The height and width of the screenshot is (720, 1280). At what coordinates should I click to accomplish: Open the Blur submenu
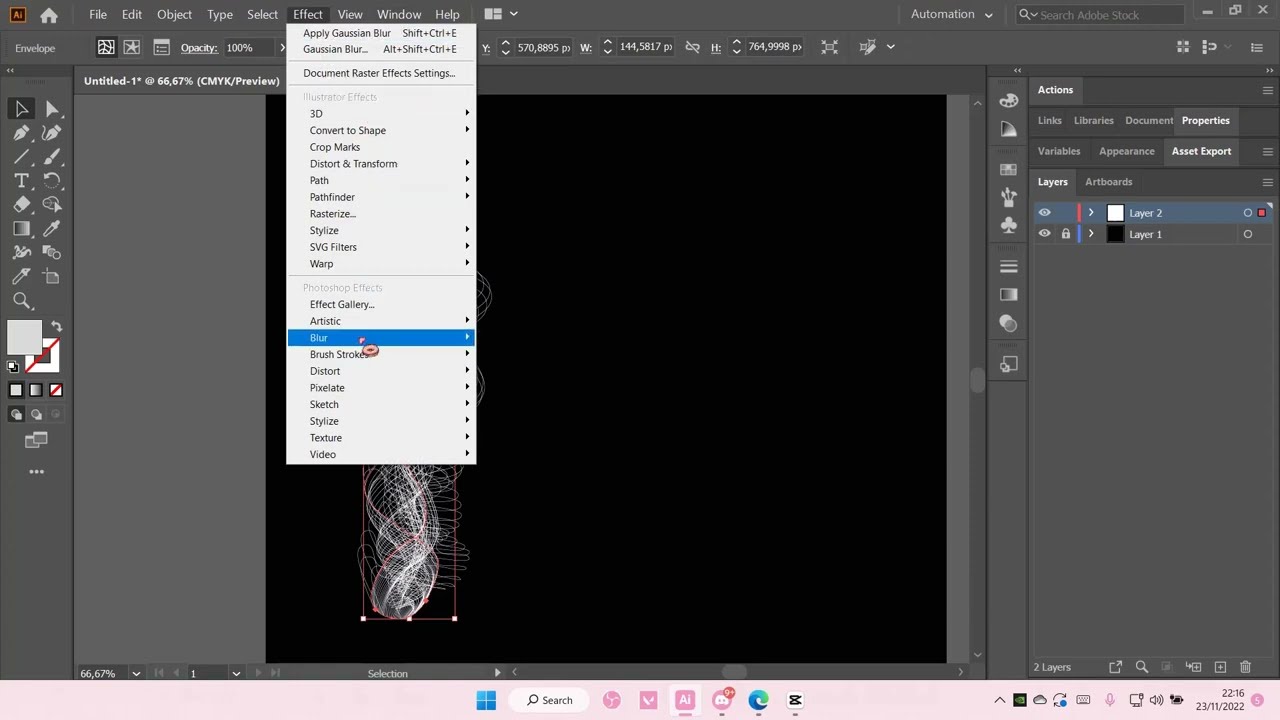coord(381,338)
